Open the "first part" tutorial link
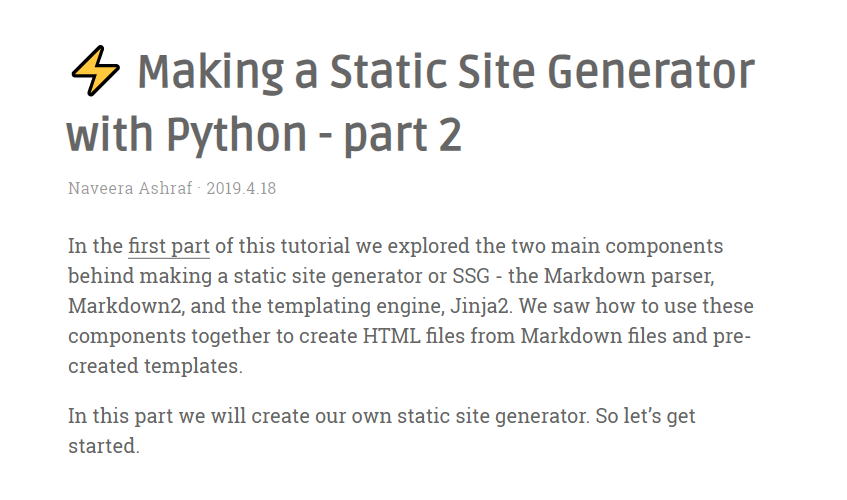Image resolution: width=847 pixels, height=500 pixels. (168, 246)
